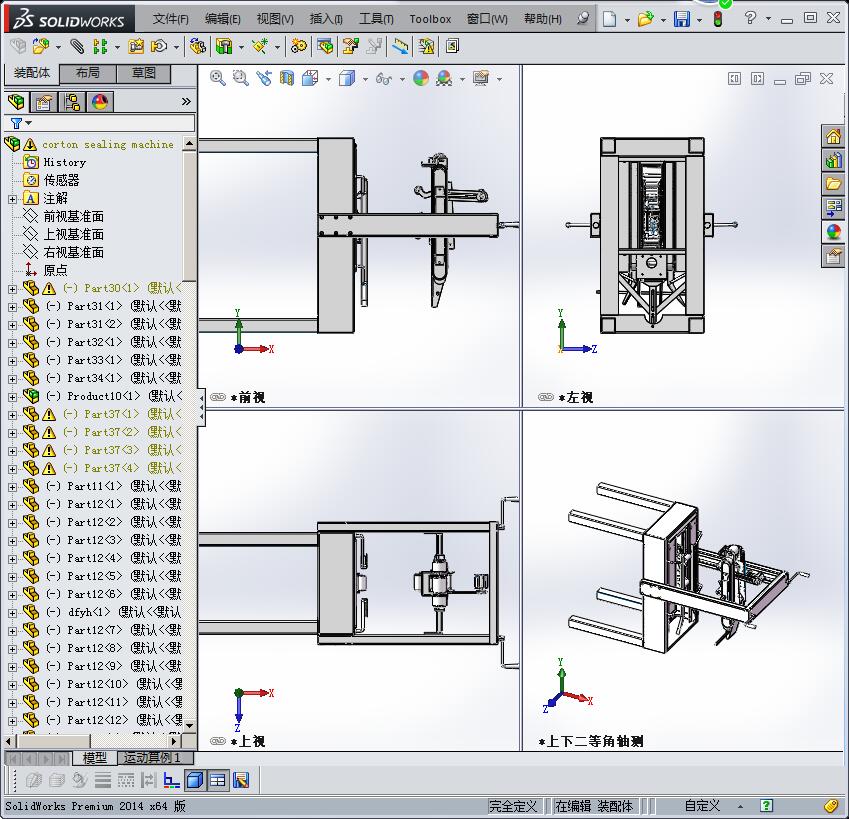Click Linear Component Pattern icon
Screen dimensions: 849x819
tap(100, 47)
